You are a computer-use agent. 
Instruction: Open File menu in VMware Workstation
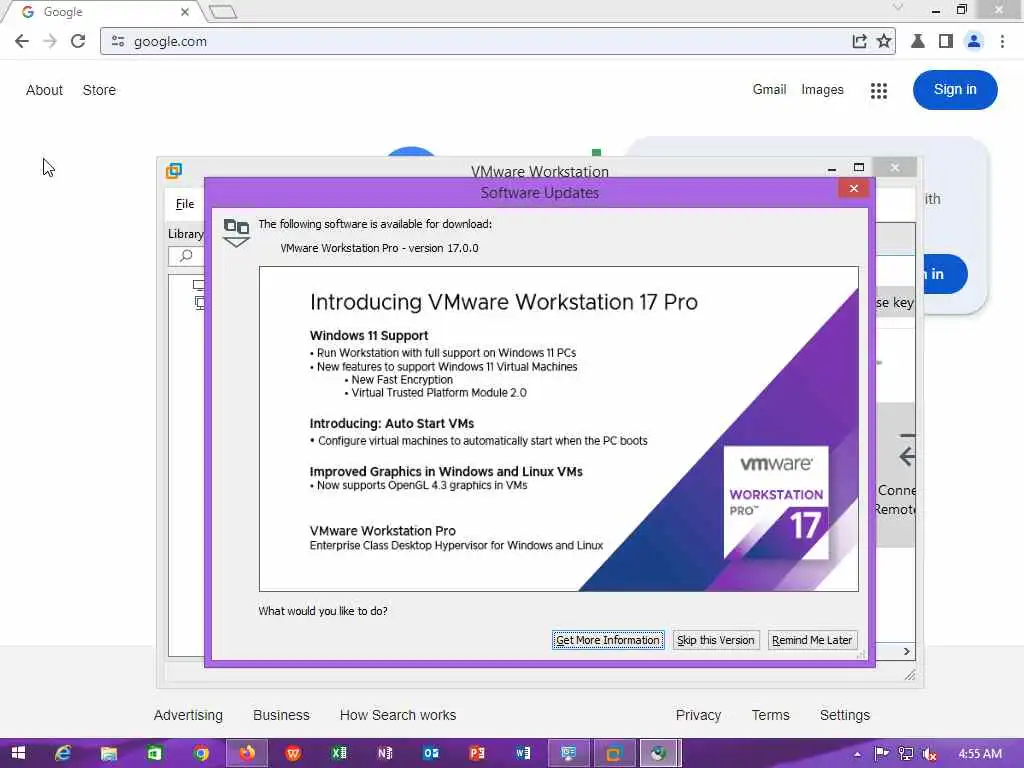tap(185, 204)
